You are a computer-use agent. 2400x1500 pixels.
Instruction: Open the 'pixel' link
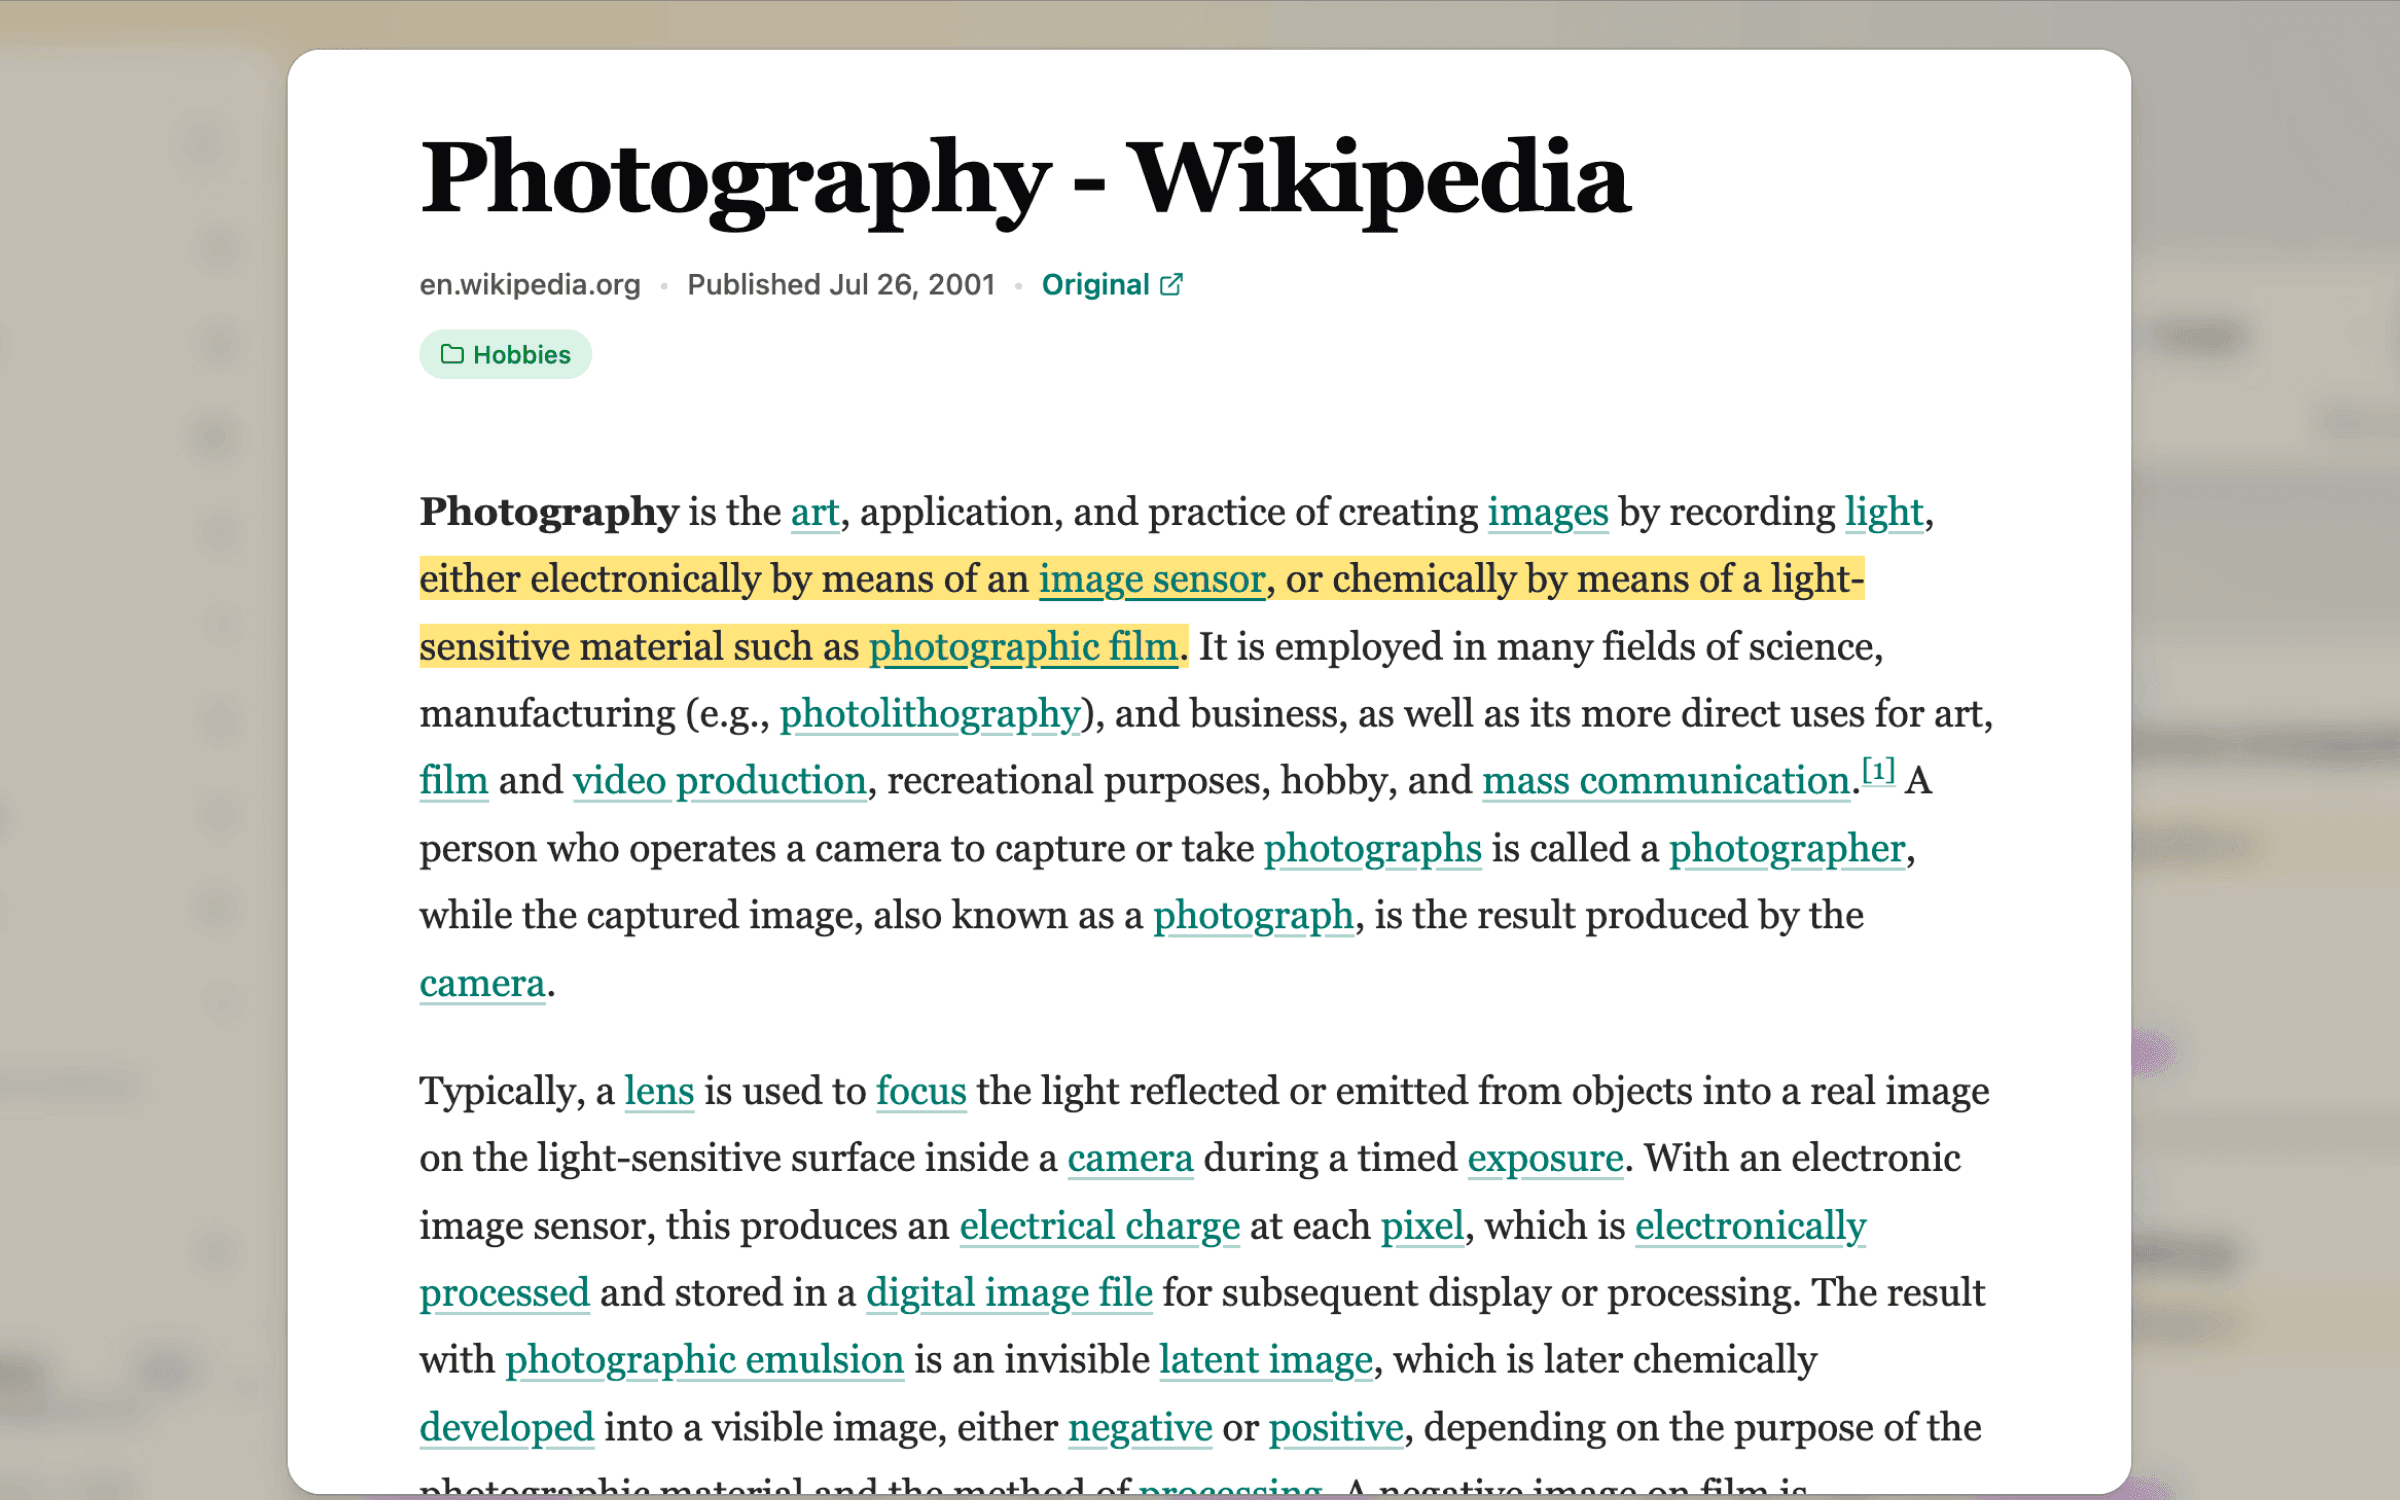click(x=1422, y=1226)
